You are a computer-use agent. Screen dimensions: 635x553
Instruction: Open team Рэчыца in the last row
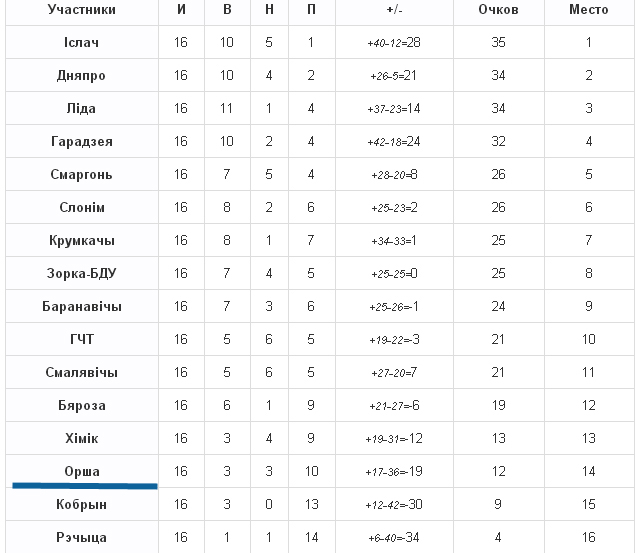click(81, 538)
